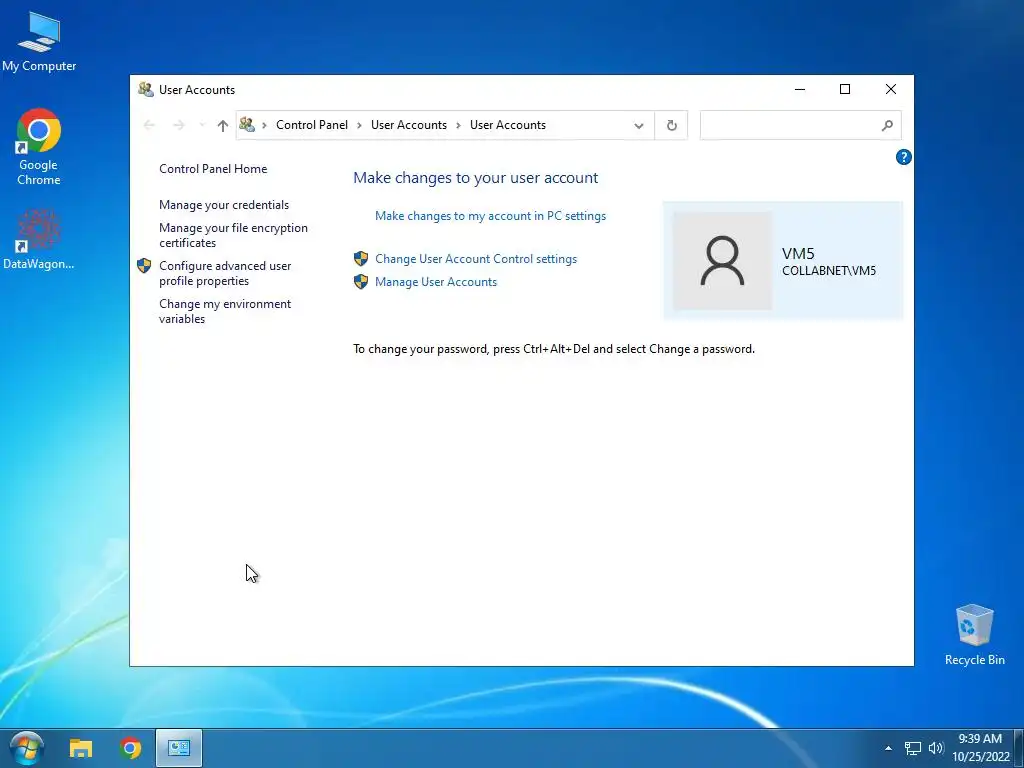Select My Computer desktop icon
This screenshot has width=1024, height=768.
[39, 41]
